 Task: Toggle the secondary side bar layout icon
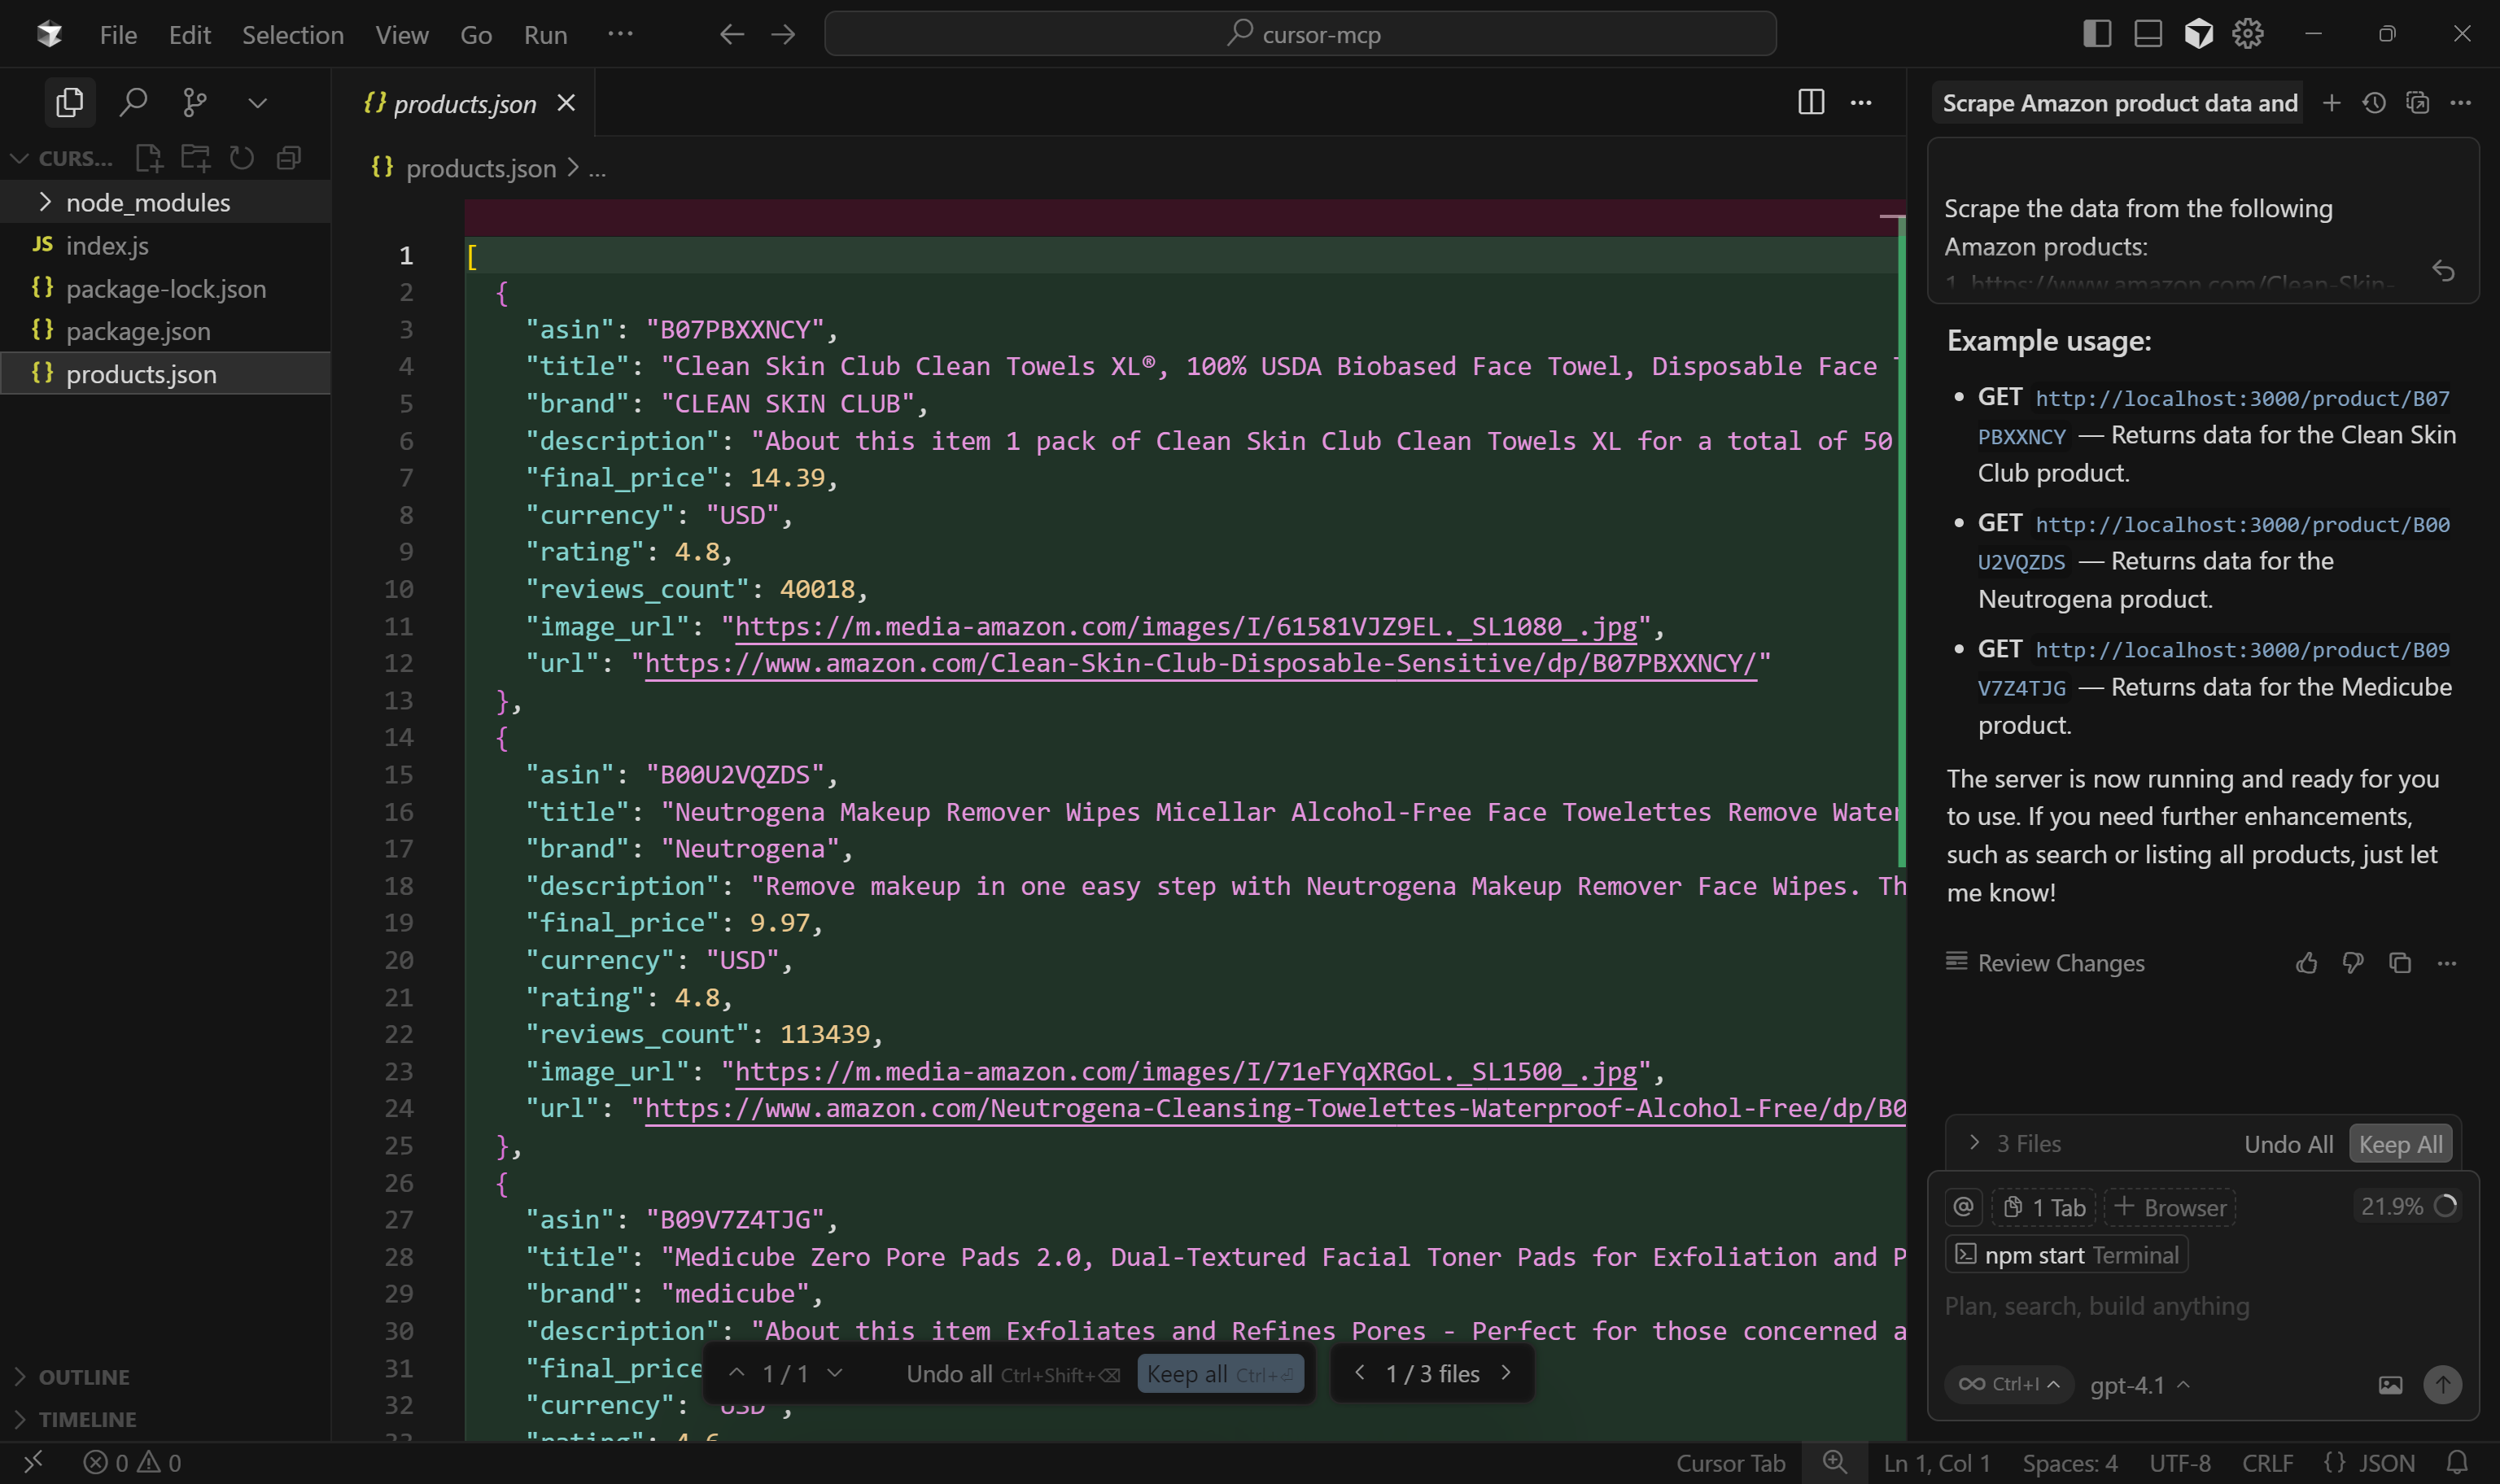pos(2098,33)
